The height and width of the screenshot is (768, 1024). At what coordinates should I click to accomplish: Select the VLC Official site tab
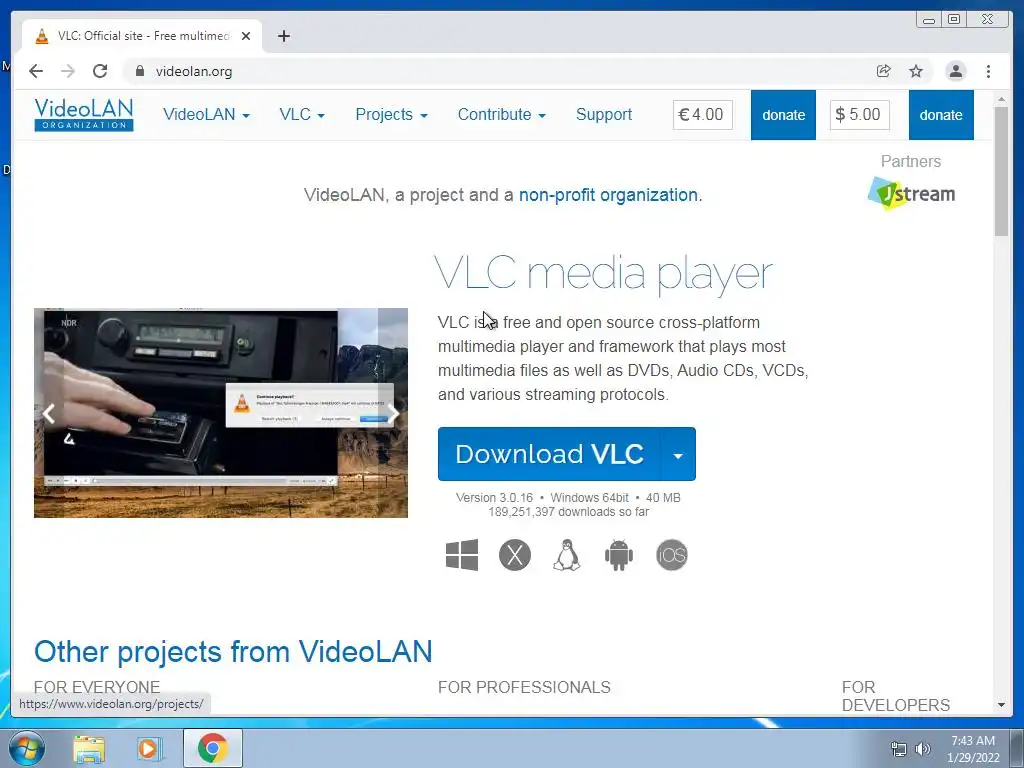142,36
